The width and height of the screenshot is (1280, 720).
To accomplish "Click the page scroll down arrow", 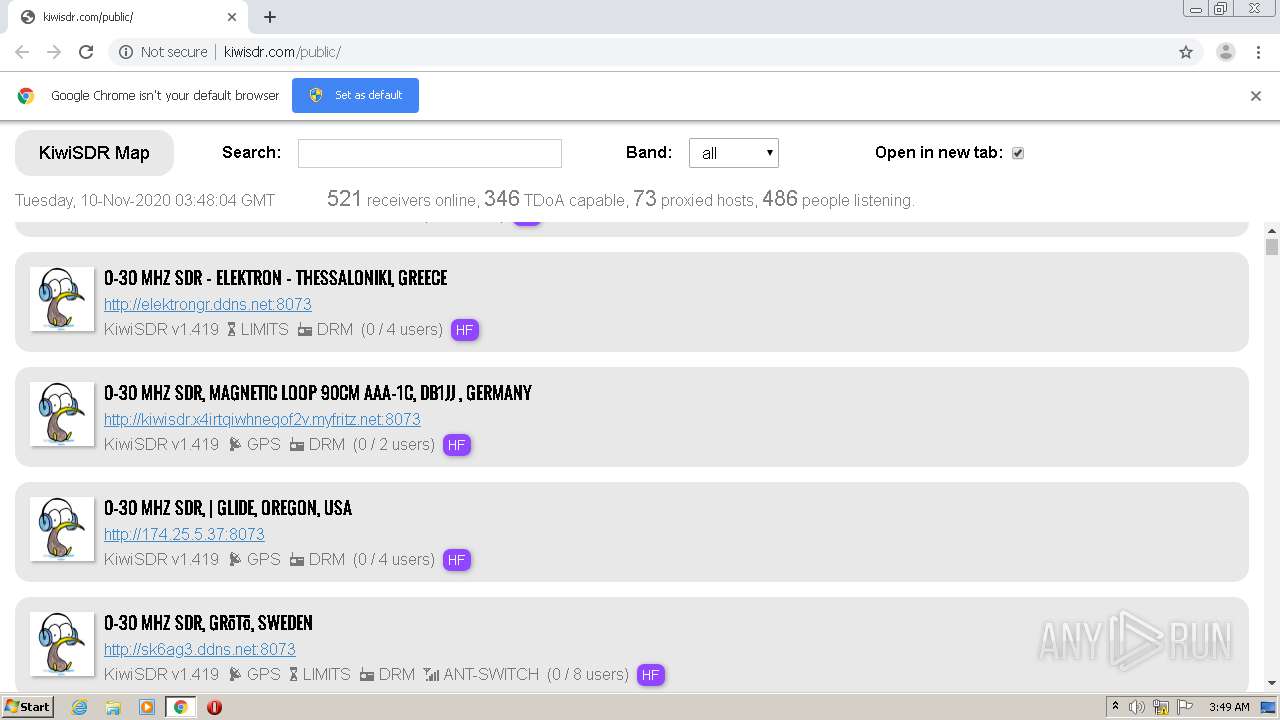I will [x=1272, y=683].
